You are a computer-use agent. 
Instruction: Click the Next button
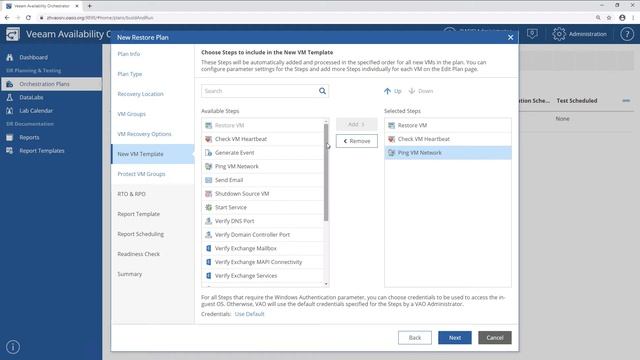(x=455, y=338)
